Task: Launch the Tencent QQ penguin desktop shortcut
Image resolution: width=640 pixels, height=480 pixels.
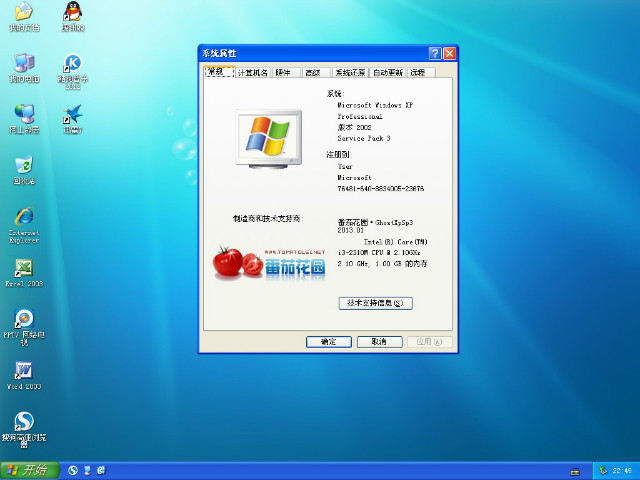Action: pos(73,16)
